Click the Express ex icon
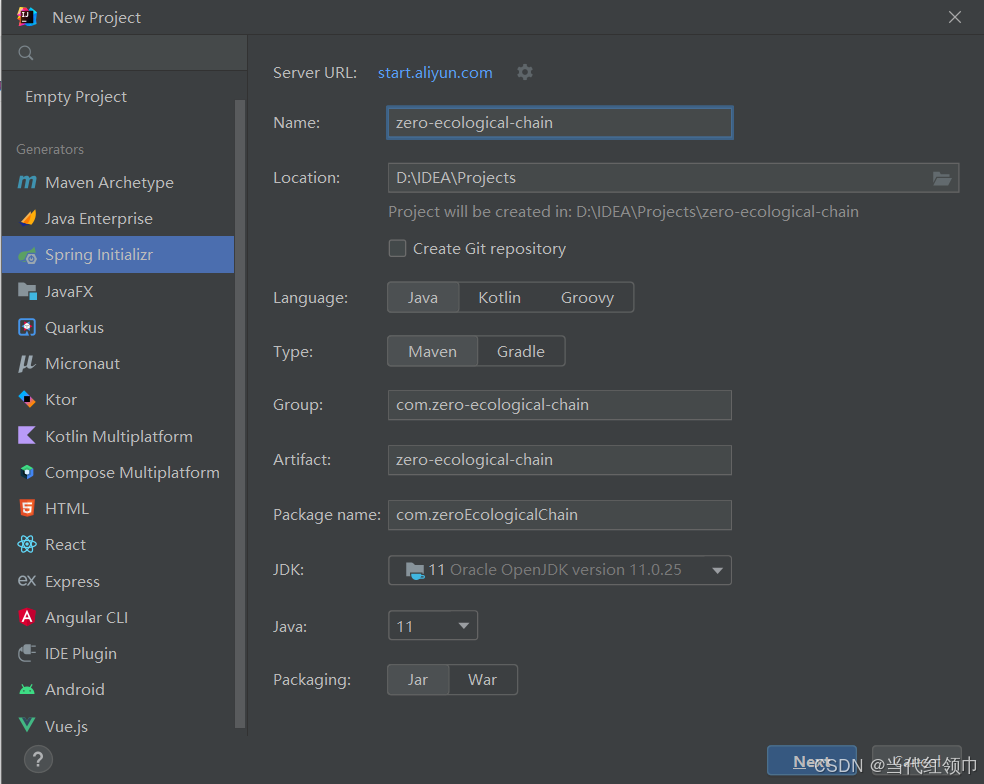 point(27,581)
